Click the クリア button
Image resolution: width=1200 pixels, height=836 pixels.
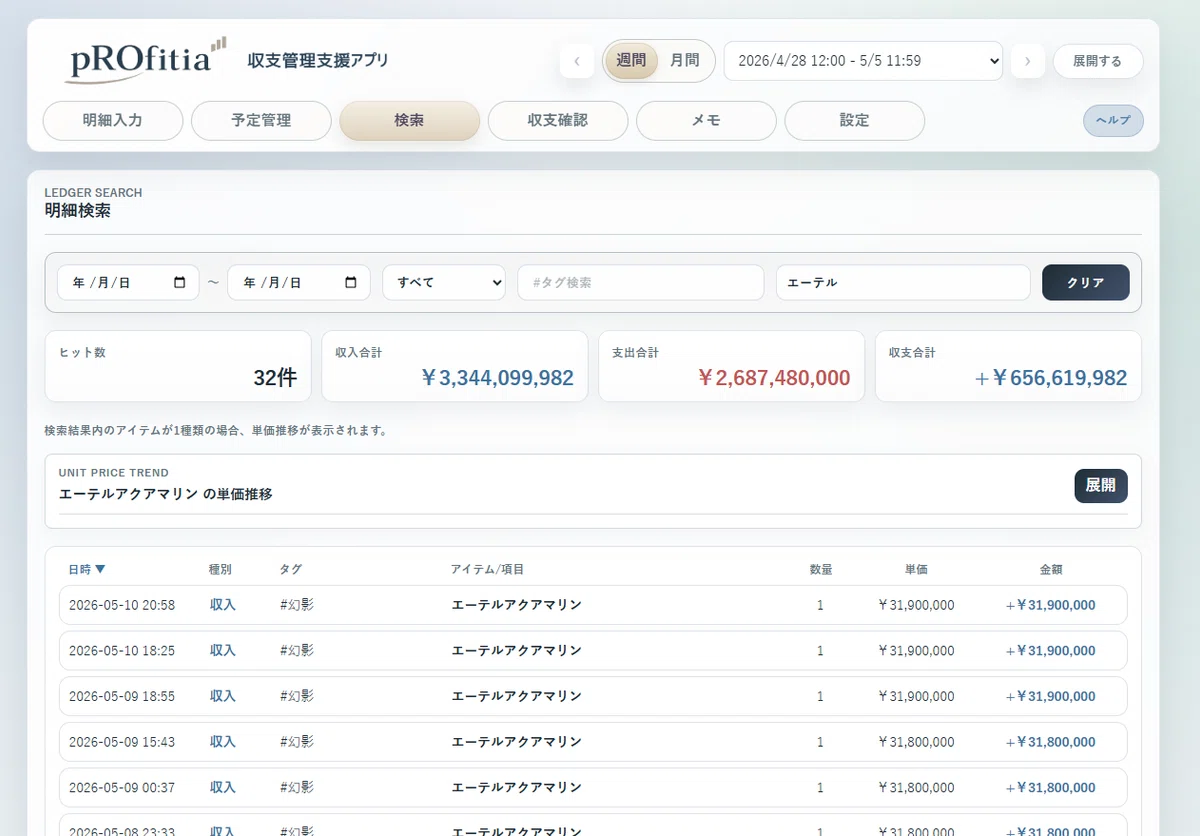point(1086,283)
